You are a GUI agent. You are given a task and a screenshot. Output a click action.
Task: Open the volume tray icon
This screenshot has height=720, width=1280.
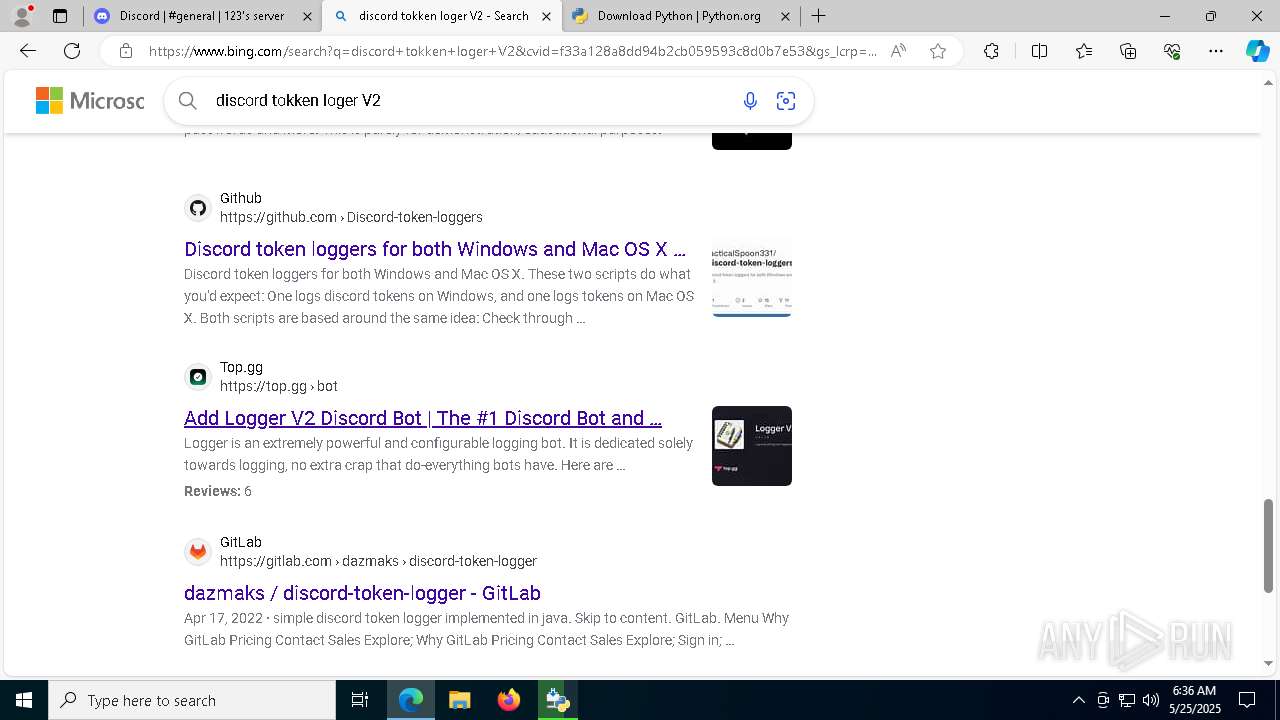1151,700
